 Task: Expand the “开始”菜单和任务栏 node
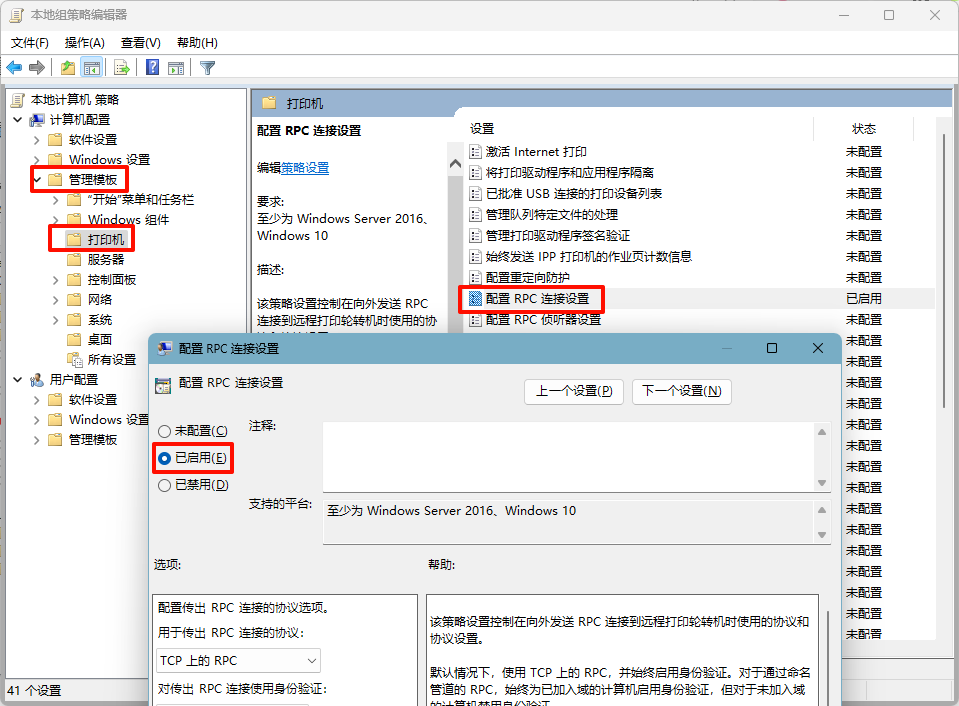pos(56,200)
